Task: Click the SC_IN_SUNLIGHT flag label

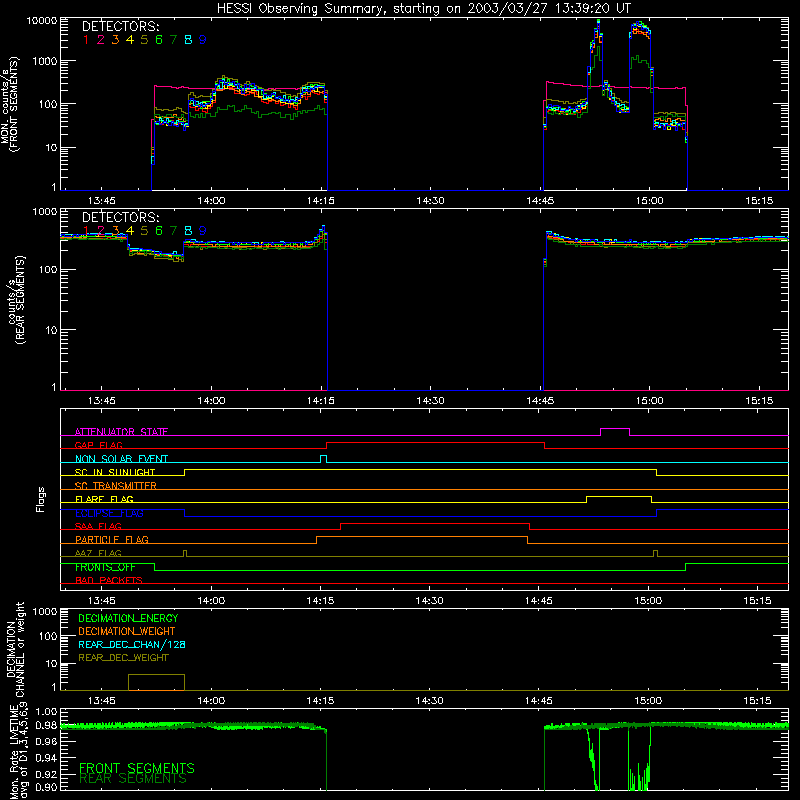Action: click(115, 472)
